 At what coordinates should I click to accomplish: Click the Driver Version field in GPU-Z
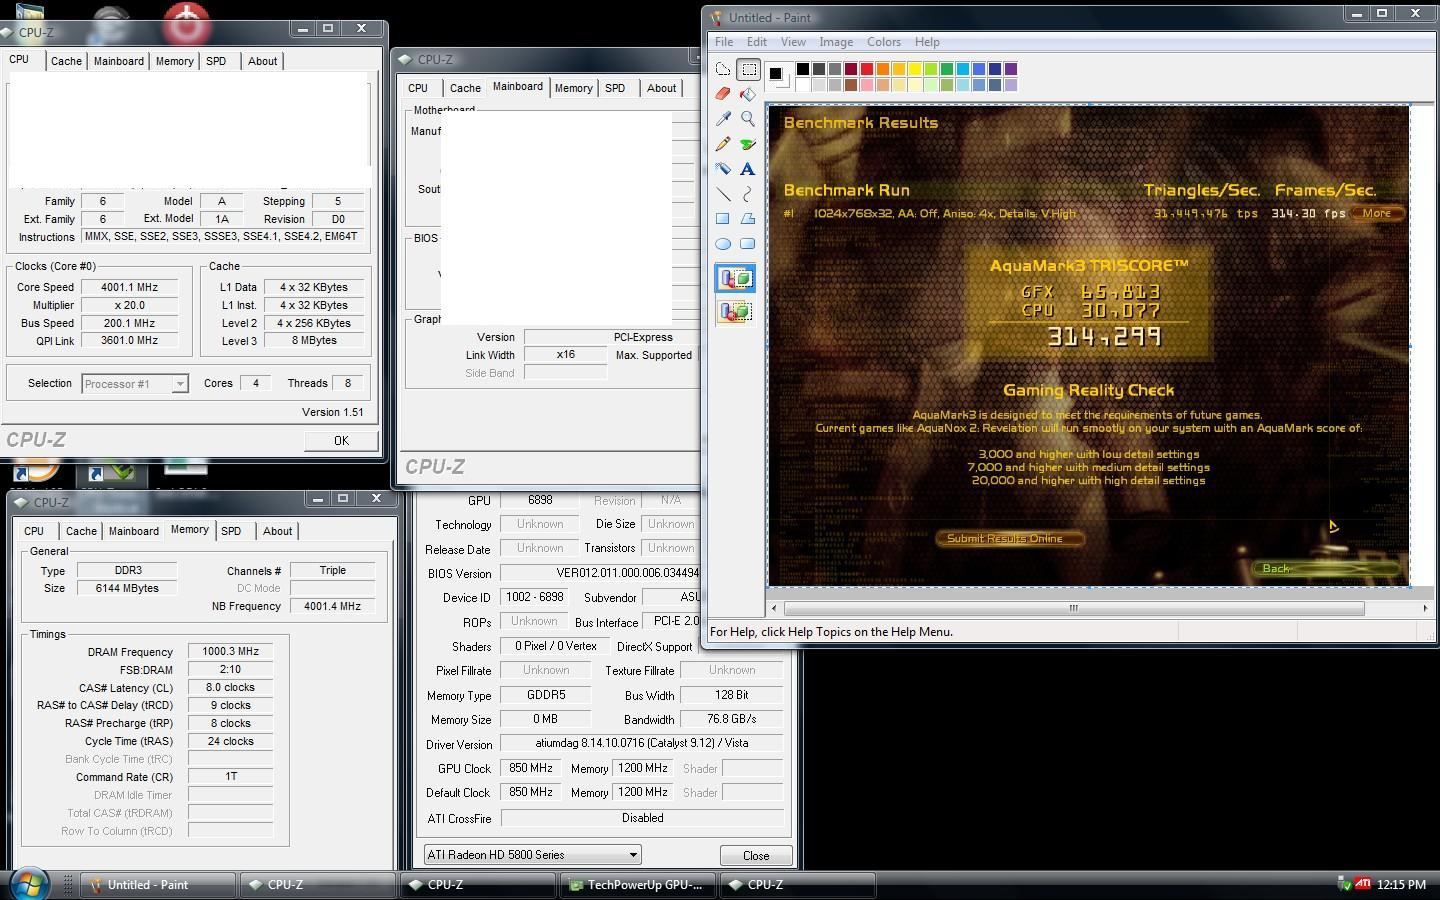click(x=642, y=743)
